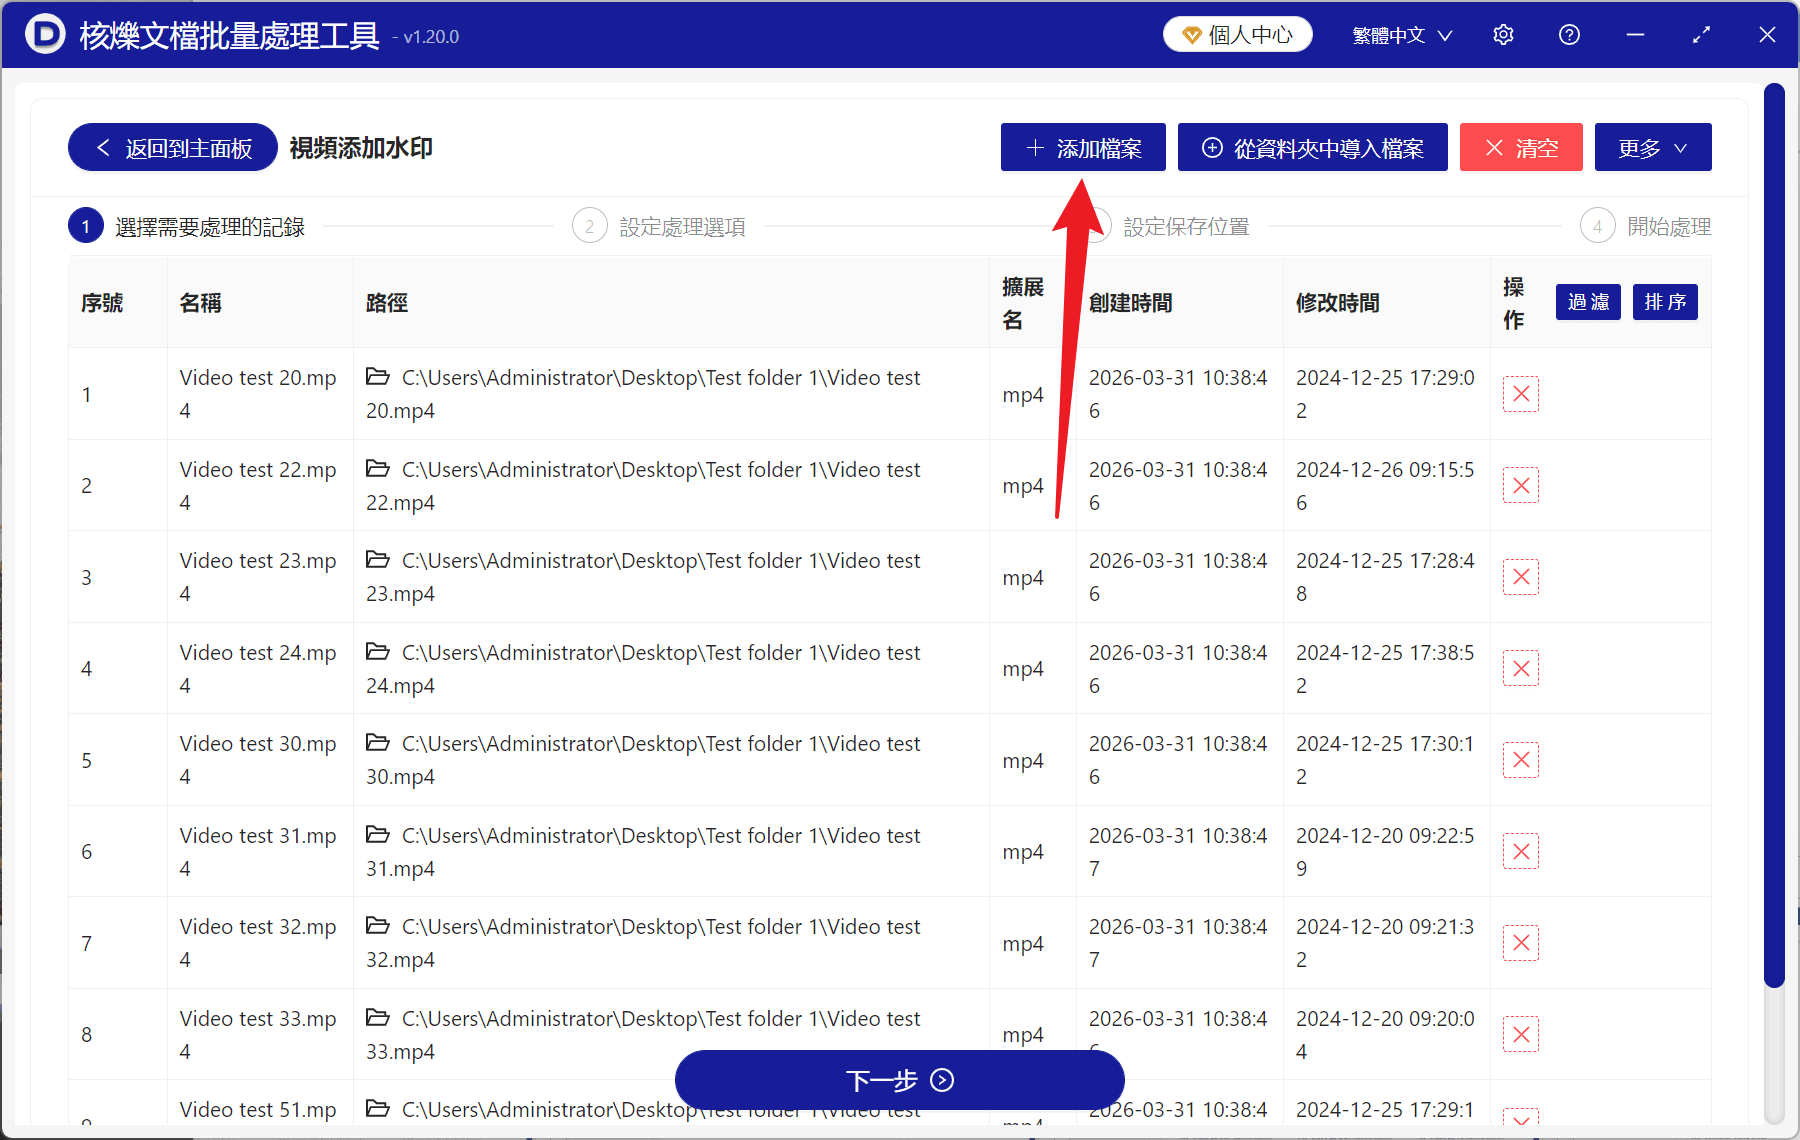This screenshot has width=1800, height=1140.
Task: Click 返回到主面板 to go back
Action: tap(171, 147)
